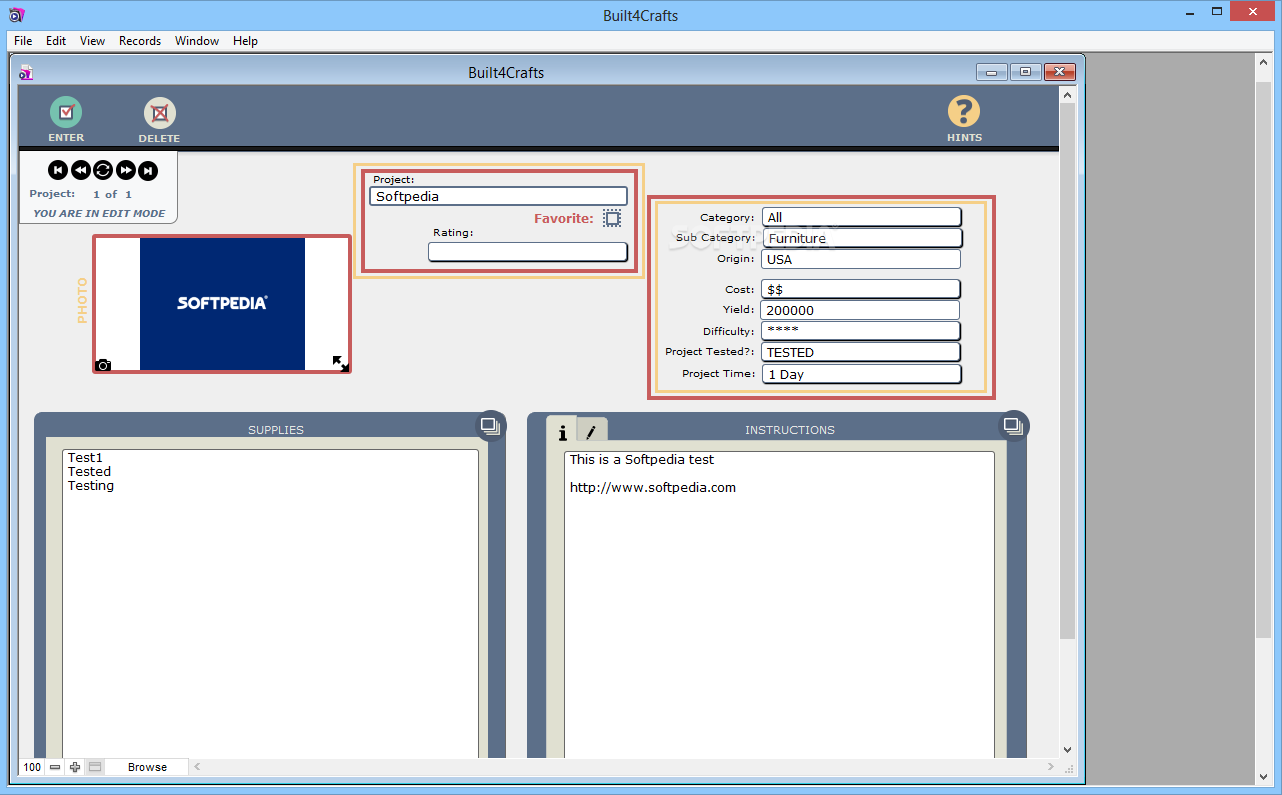Open the Window menu
This screenshot has height=795, width=1282.
[197, 41]
